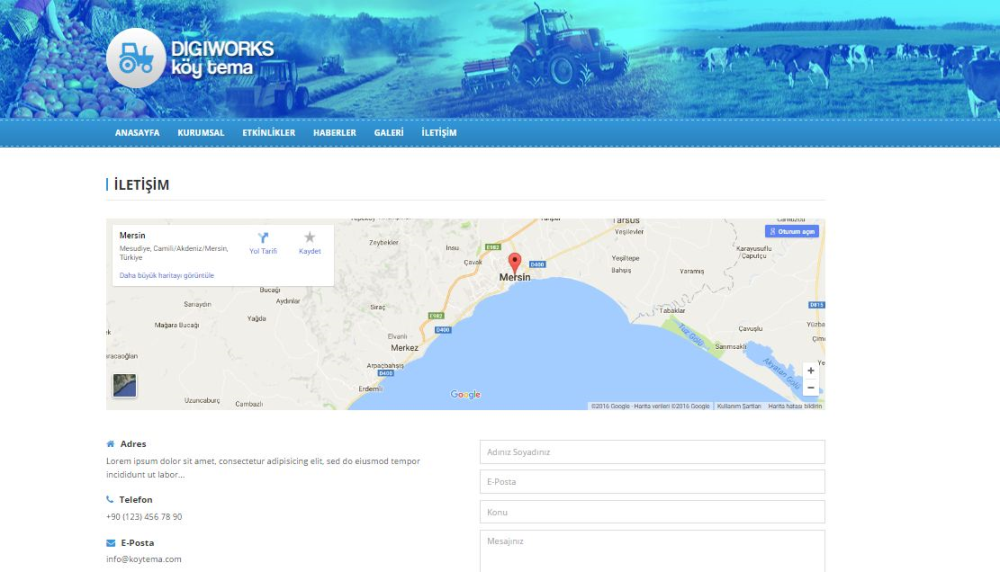Open 'Daha büyük haritayı görüntüle' link
The image size is (1000, 572).
point(166,275)
